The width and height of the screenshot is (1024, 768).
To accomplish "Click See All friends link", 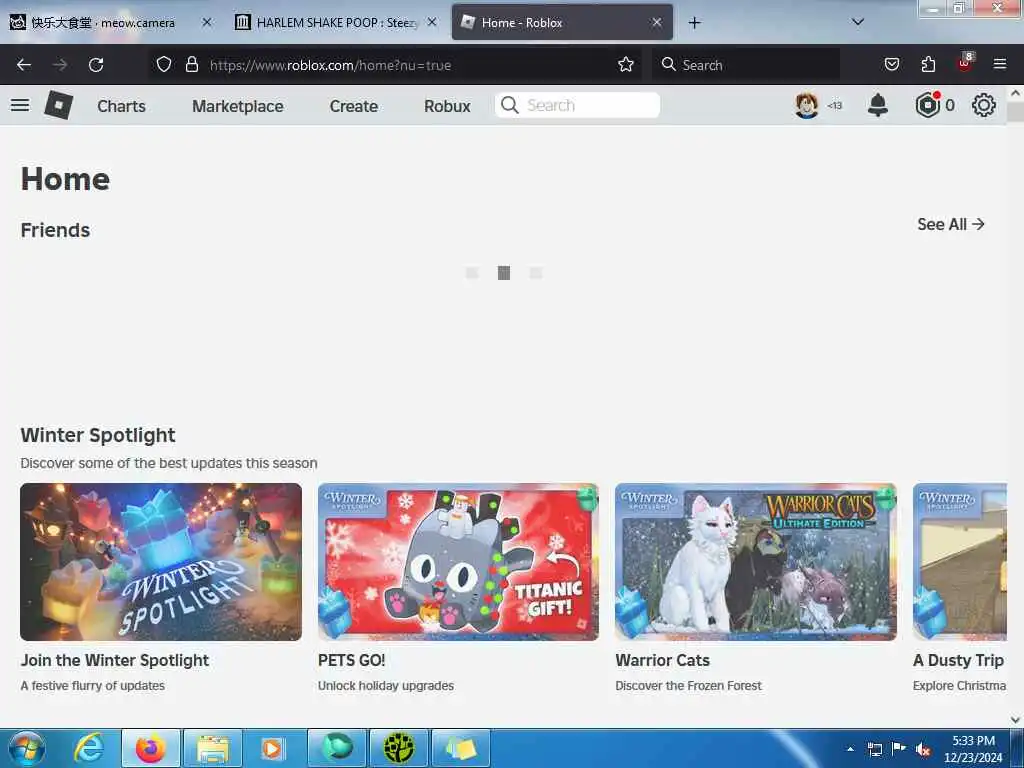I will pyautogui.click(x=950, y=225).
